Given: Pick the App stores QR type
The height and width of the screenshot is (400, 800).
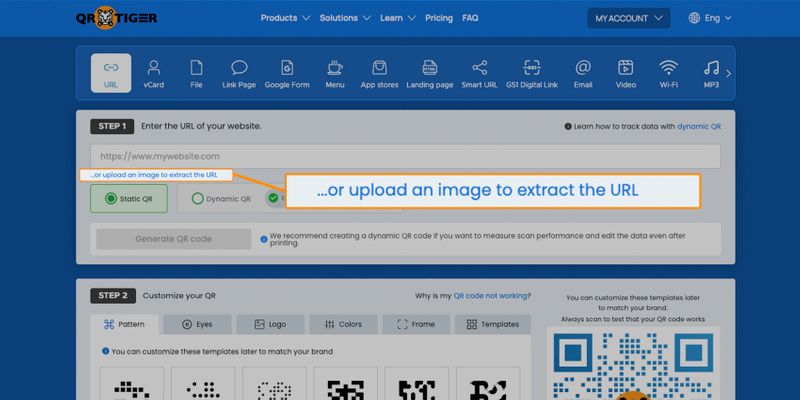Looking at the screenshot, I should pyautogui.click(x=379, y=73).
